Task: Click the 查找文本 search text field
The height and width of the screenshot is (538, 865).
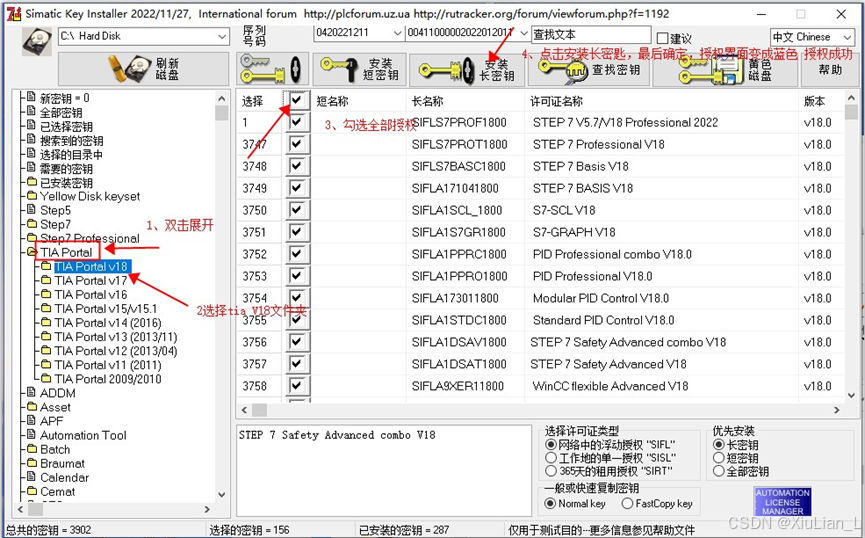Action: pos(591,35)
